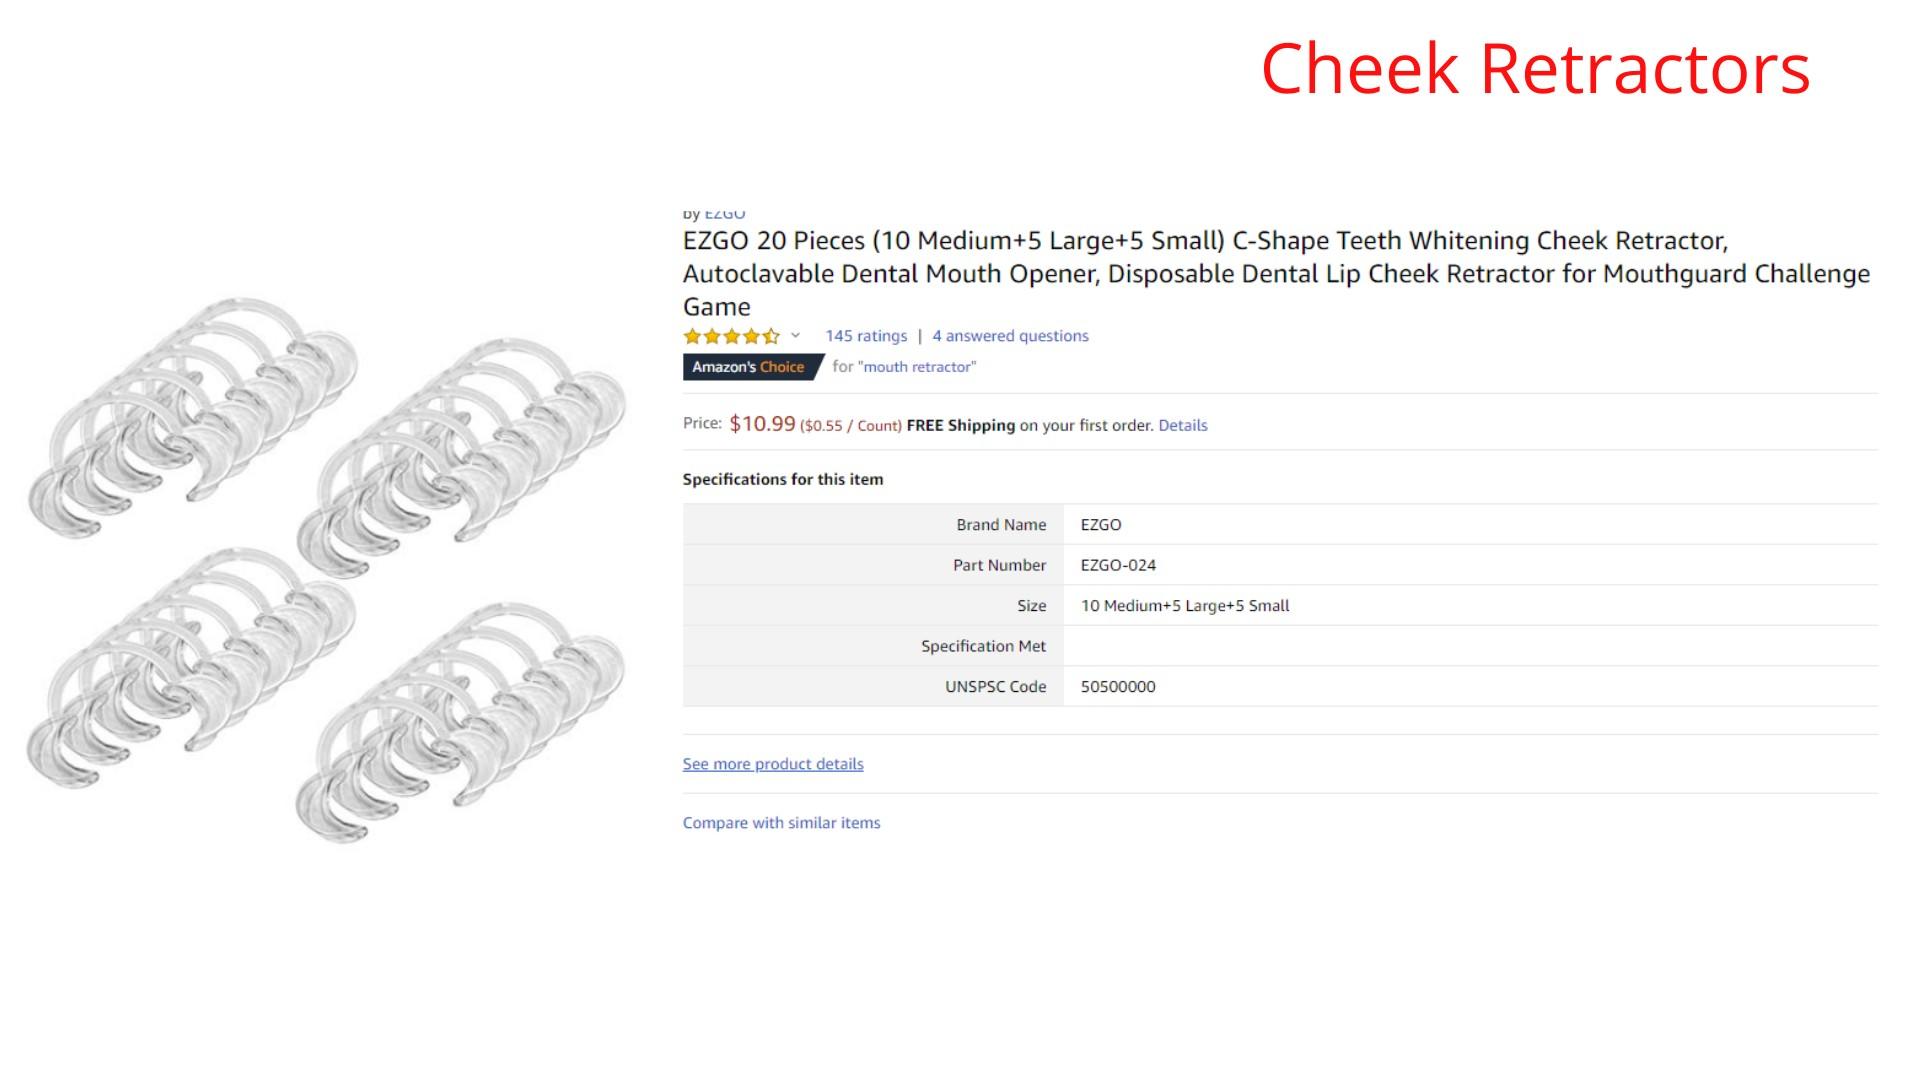Open the star rating dropdown chevron
The width and height of the screenshot is (1920, 1080).
click(x=796, y=336)
